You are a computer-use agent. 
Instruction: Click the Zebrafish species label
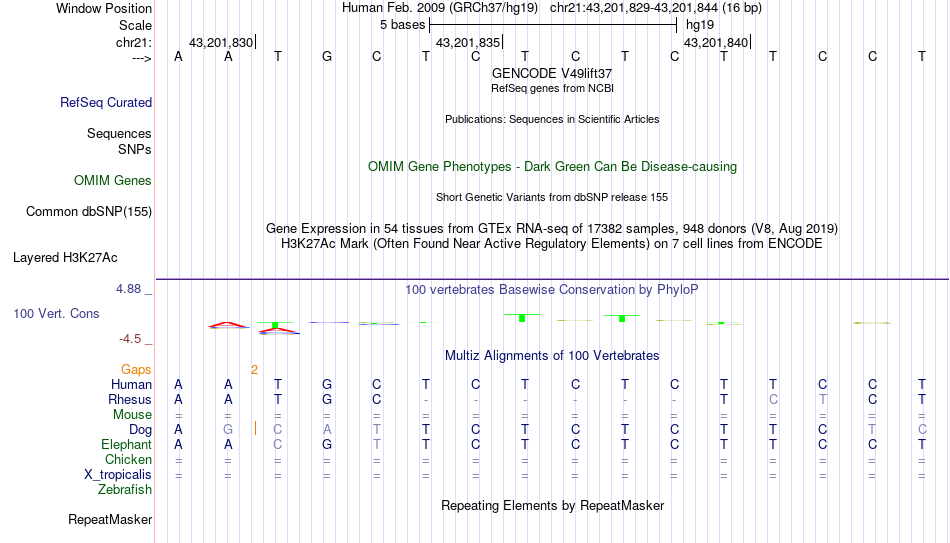click(x=125, y=489)
